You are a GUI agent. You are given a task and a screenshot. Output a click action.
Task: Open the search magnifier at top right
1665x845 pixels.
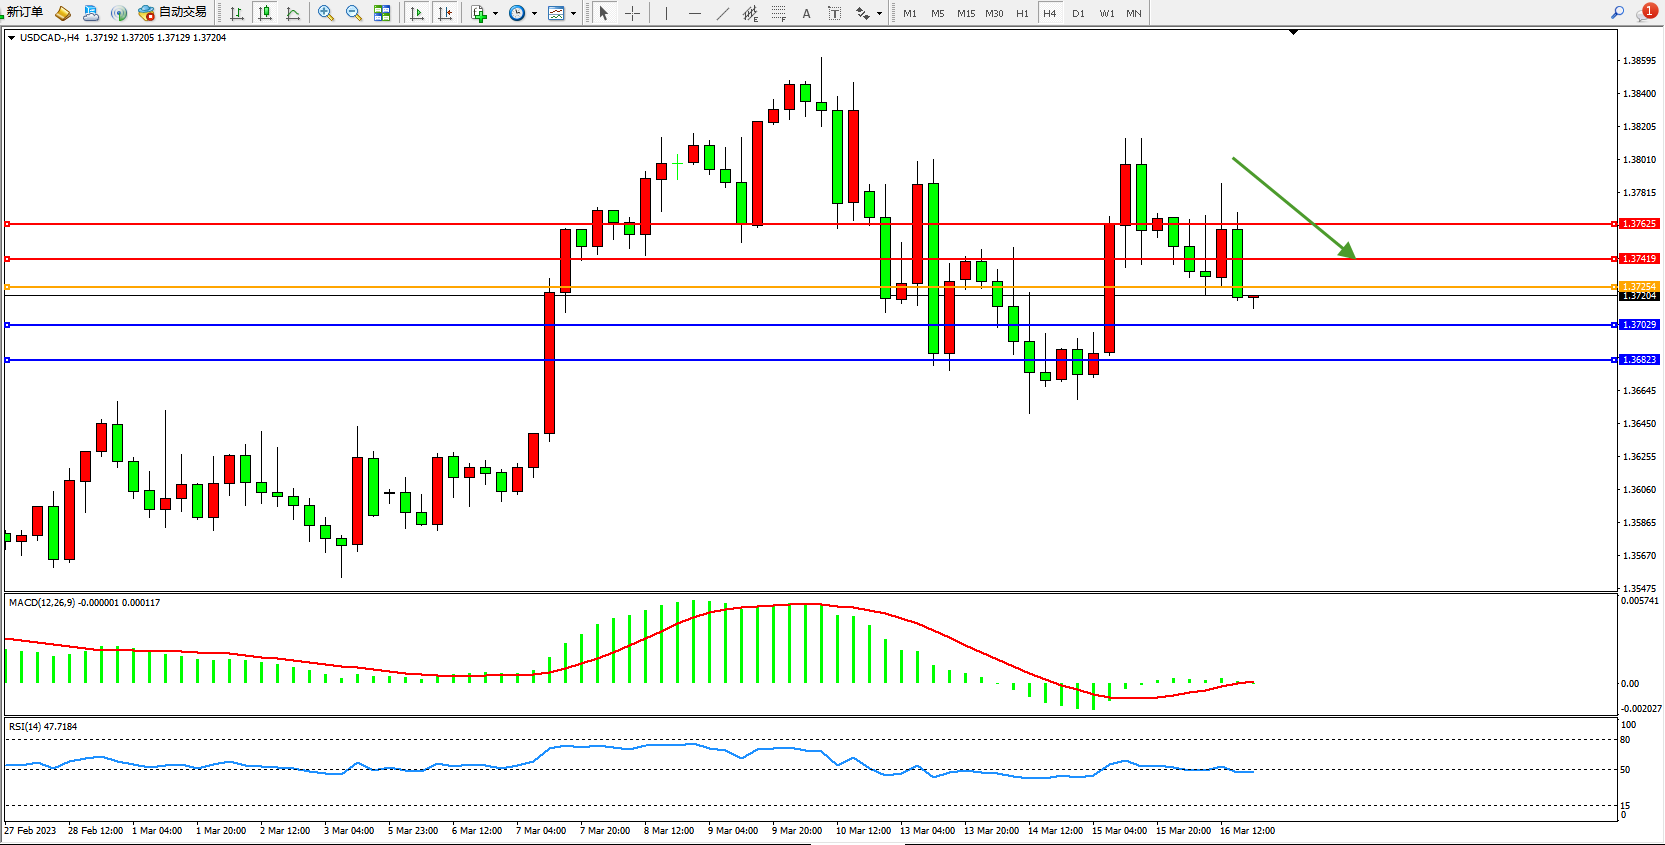(x=1617, y=13)
